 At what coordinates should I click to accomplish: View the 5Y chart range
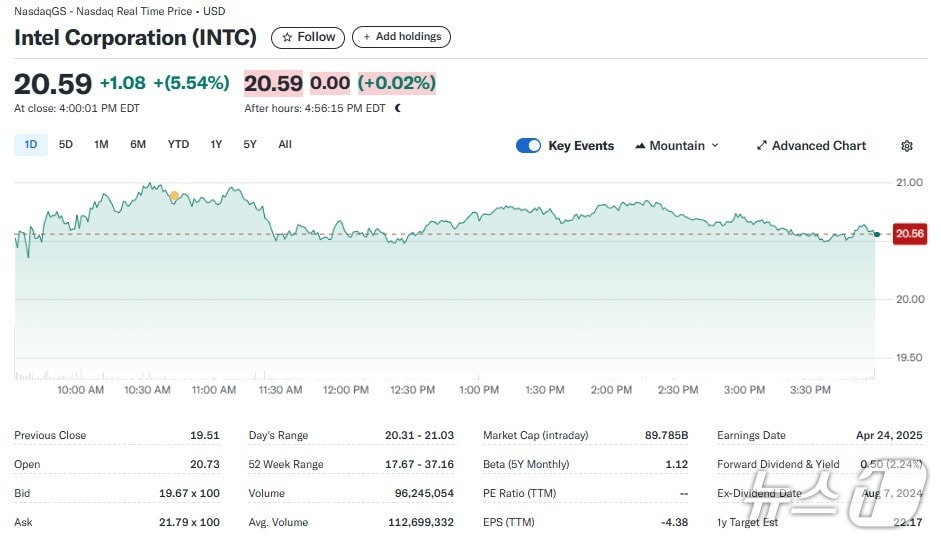tap(250, 145)
